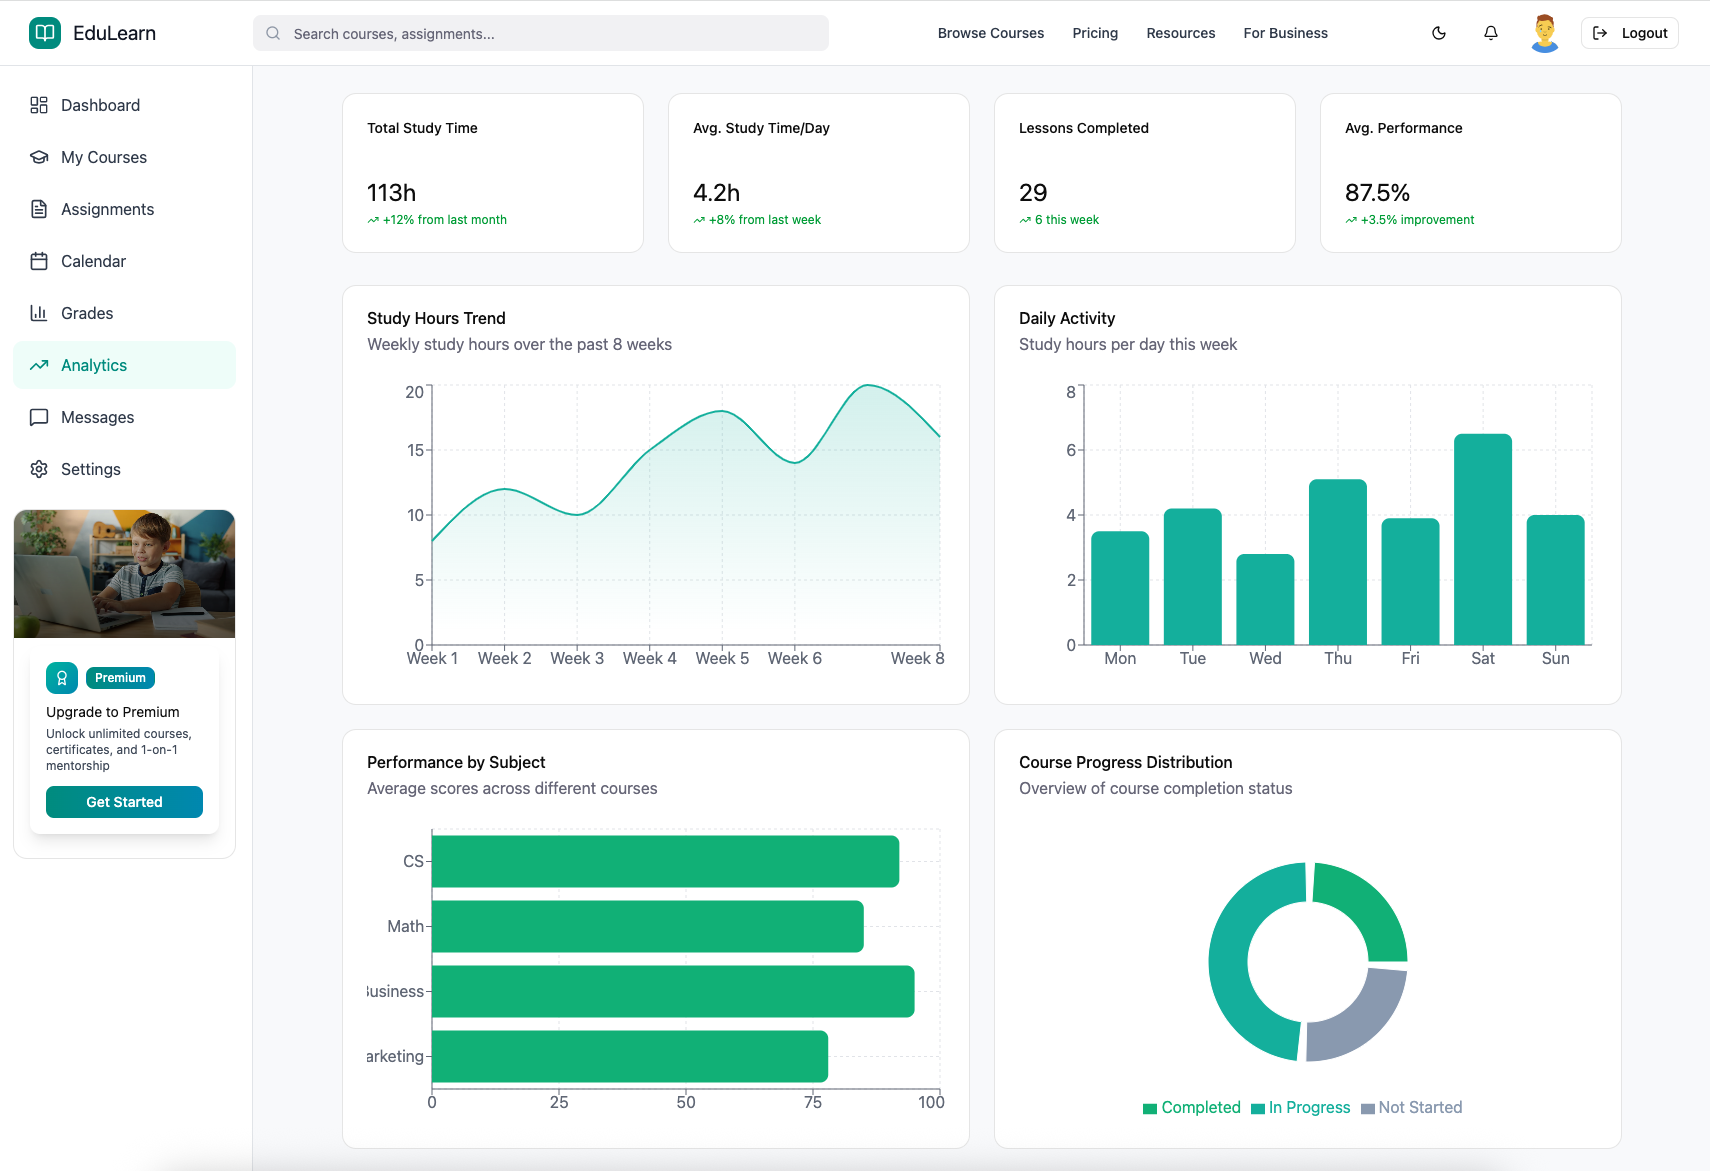
Task: Open notifications via the bell icon
Action: (x=1491, y=33)
